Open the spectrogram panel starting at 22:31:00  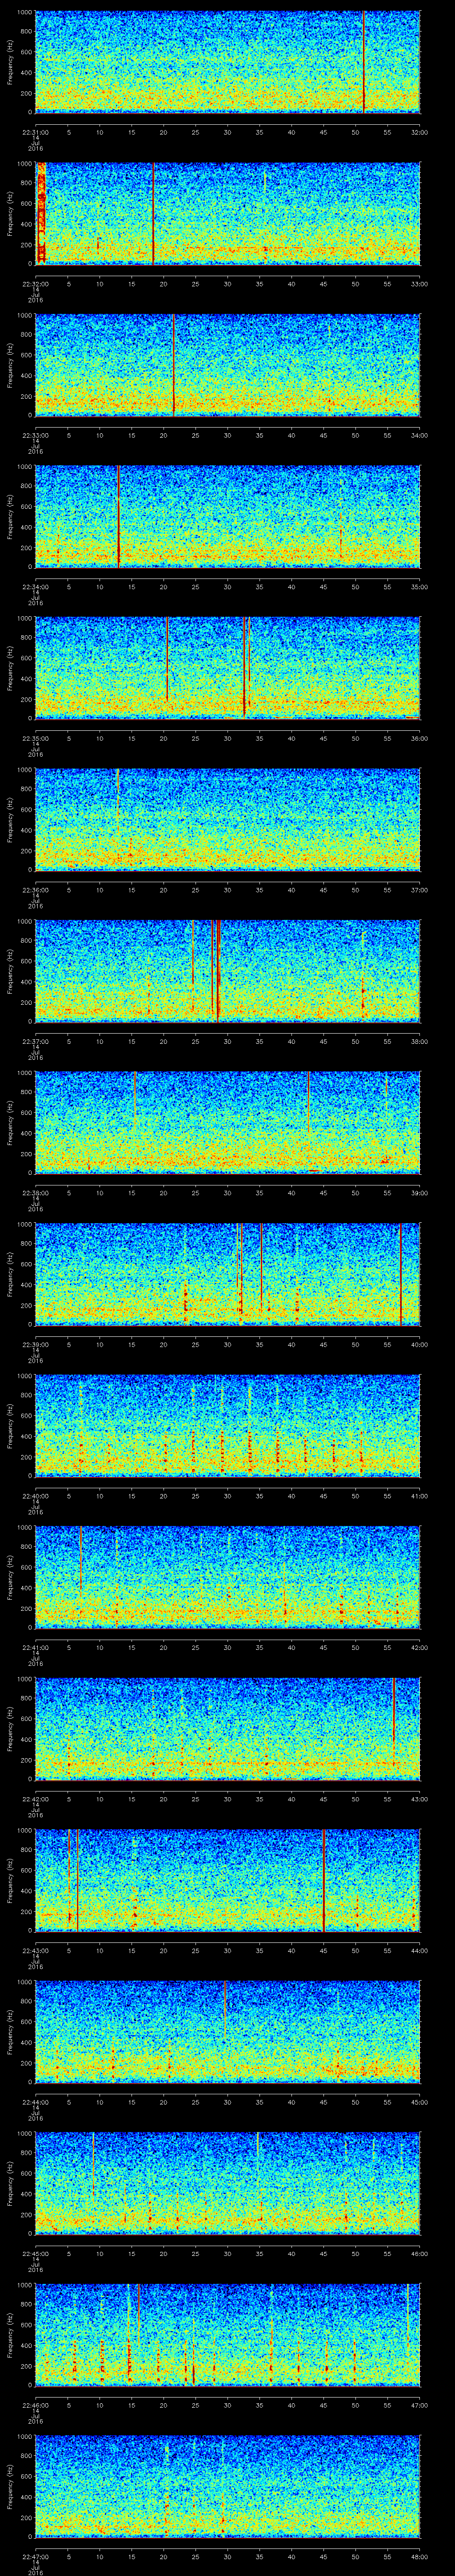coord(228,62)
